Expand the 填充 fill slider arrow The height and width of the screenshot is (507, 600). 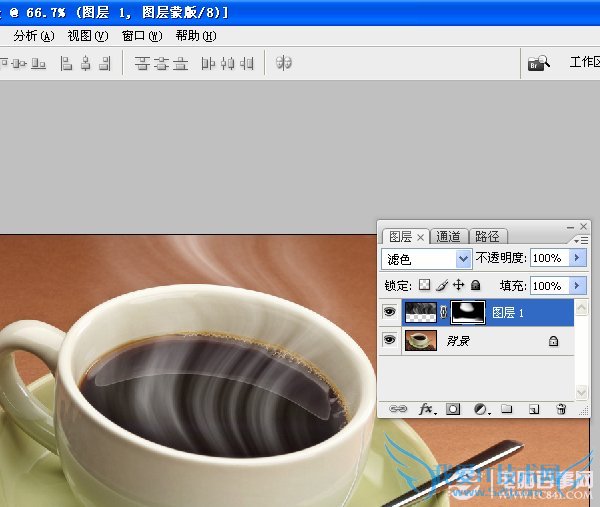point(577,286)
